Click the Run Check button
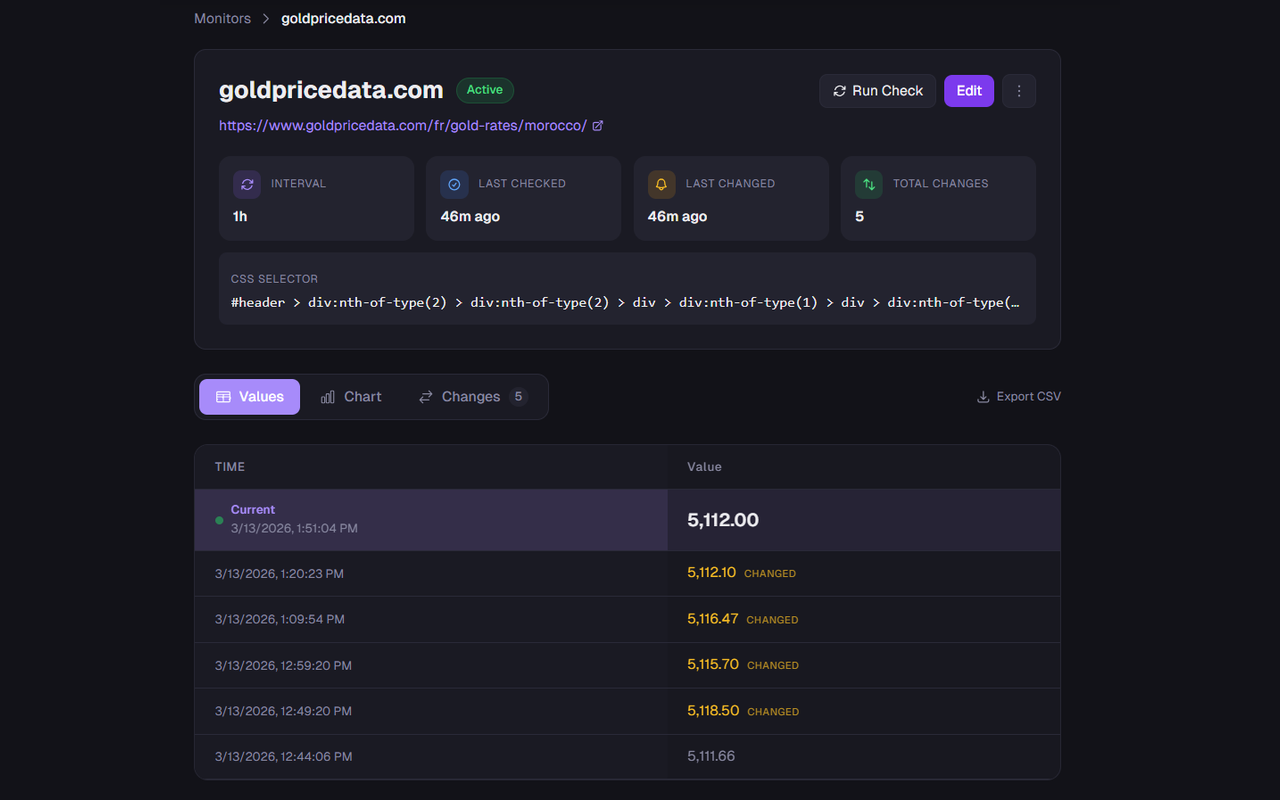 pos(878,91)
